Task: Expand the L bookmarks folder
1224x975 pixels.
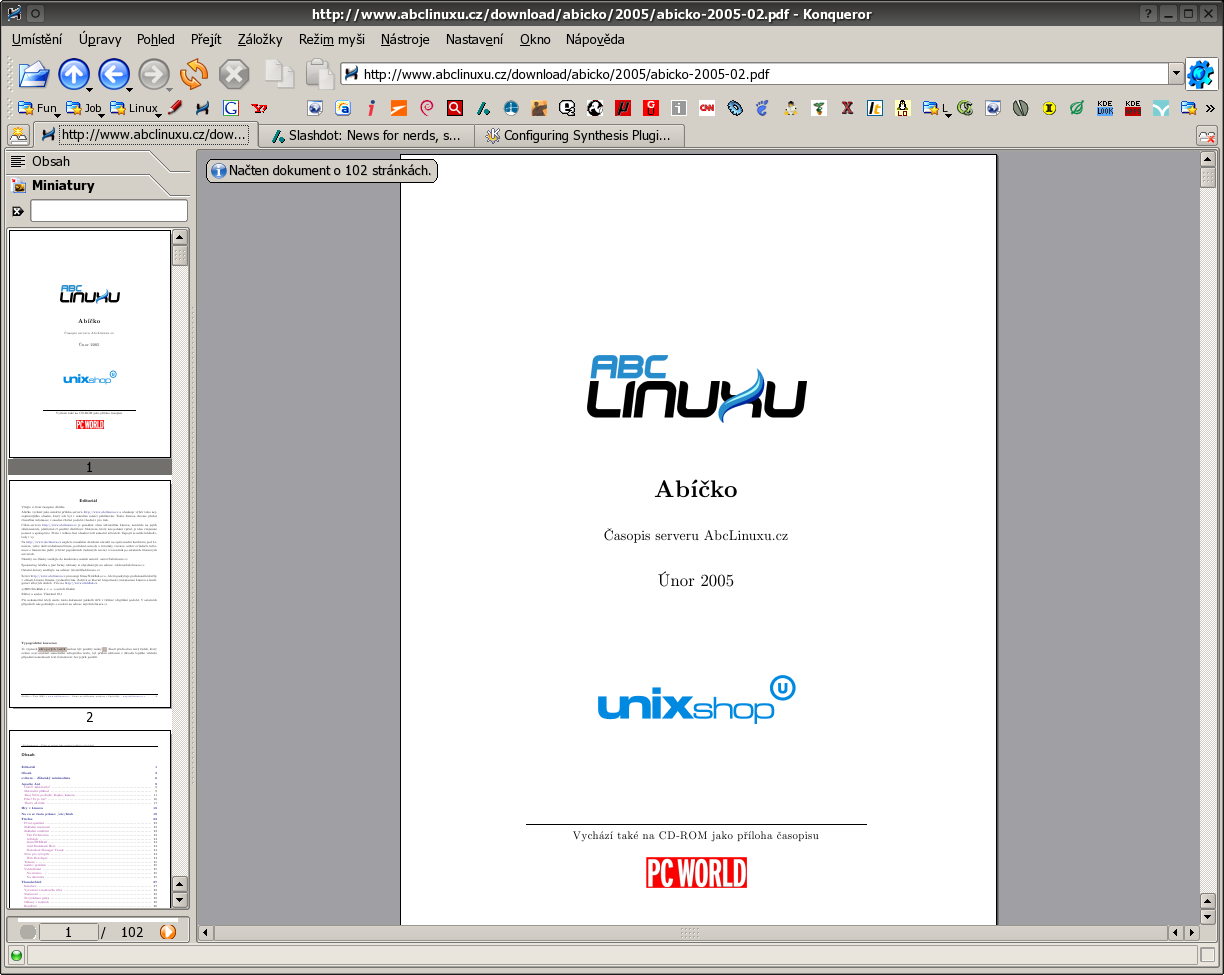Action: click(937, 108)
